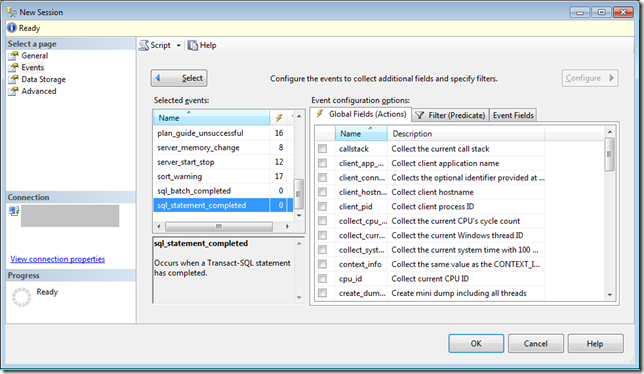Click the Help toolbar icon
Image resolution: width=644 pixels, height=374 pixels.
[x=193, y=45]
